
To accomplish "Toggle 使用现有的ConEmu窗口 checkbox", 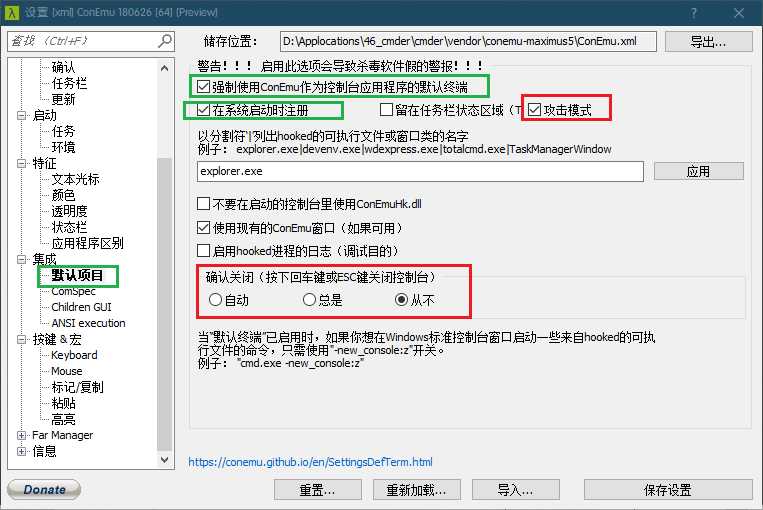I will tap(203, 227).
